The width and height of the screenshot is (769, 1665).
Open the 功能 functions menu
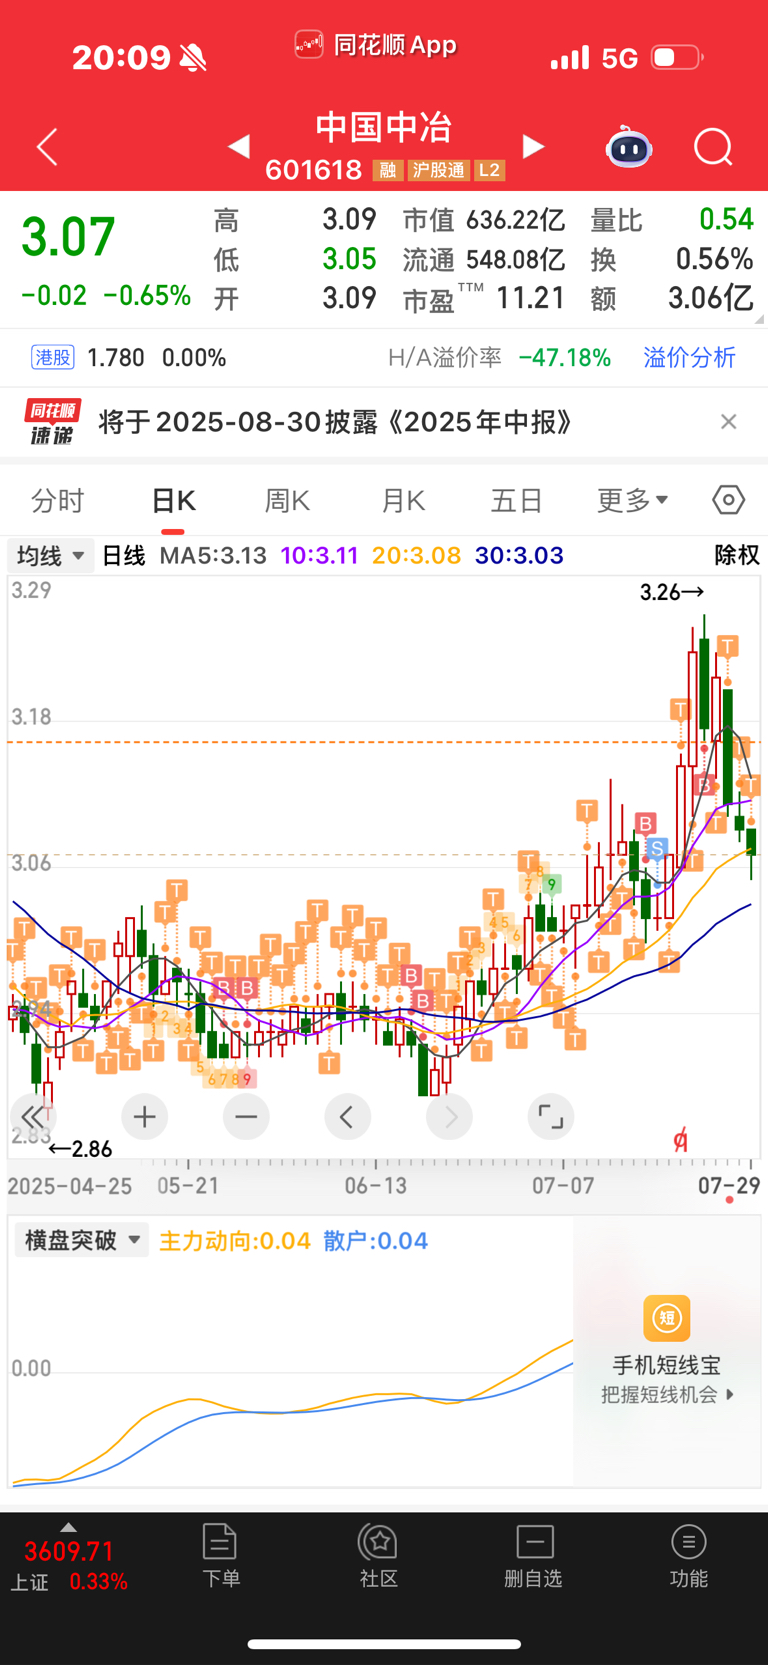coord(689,1555)
